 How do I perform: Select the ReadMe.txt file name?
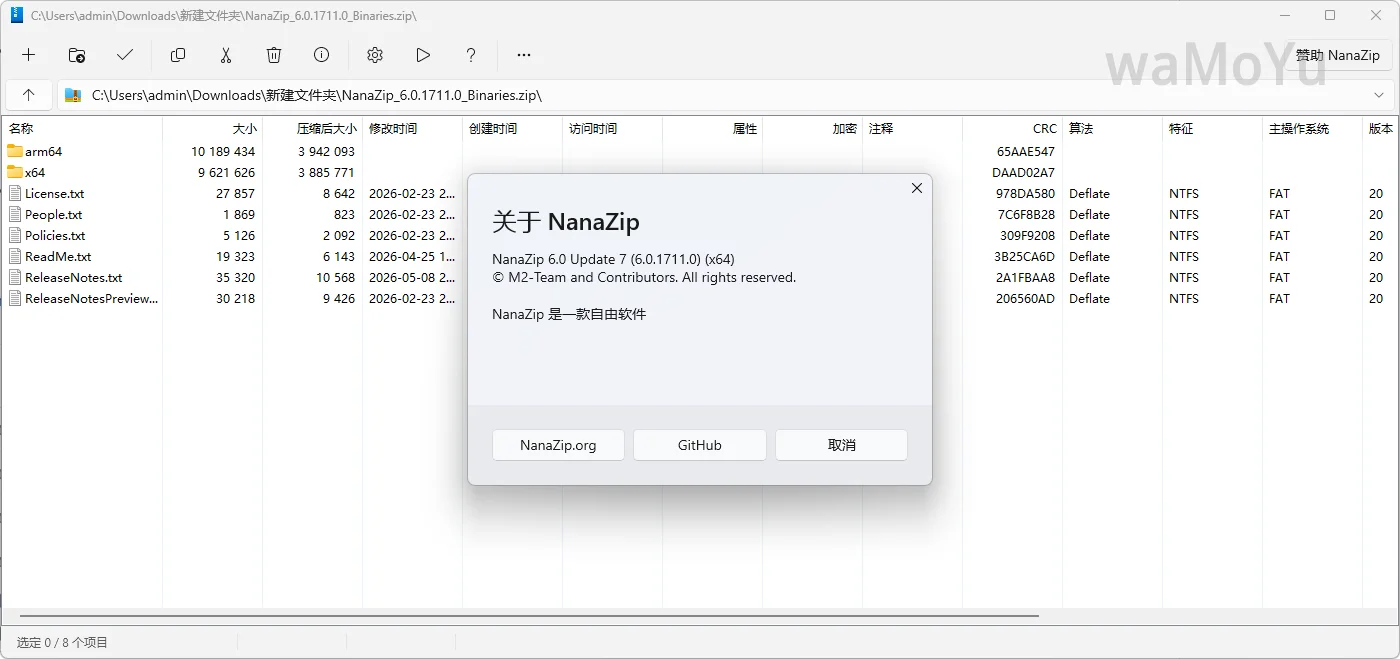(58, 257)
